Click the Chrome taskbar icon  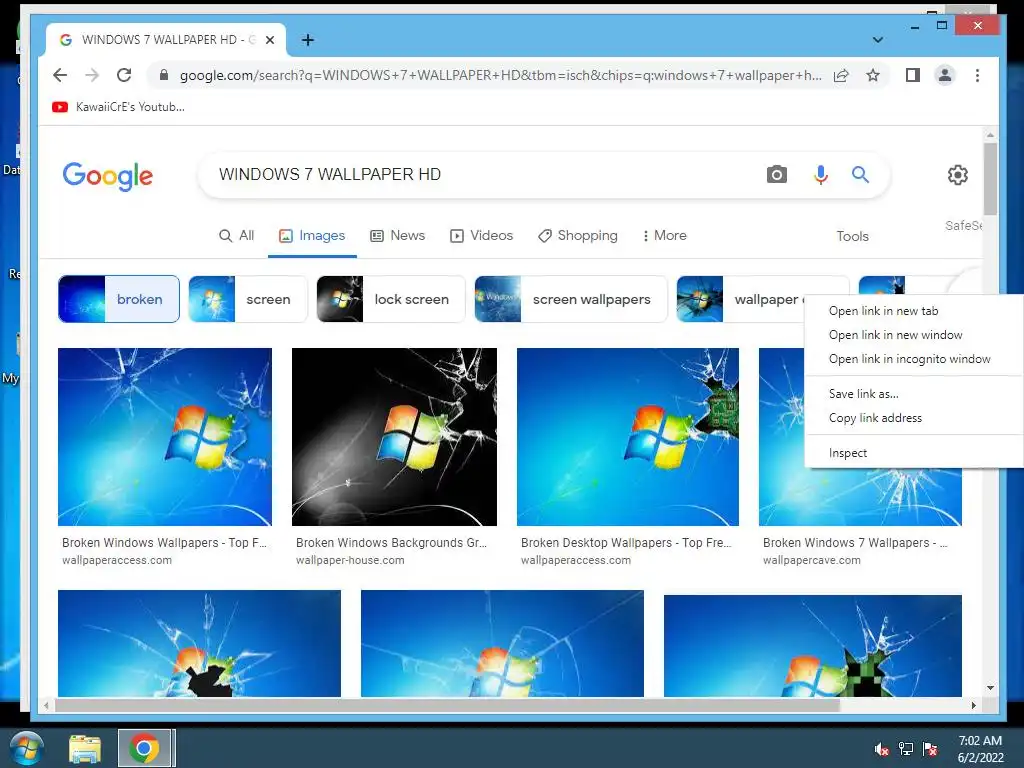coord(144,748)
